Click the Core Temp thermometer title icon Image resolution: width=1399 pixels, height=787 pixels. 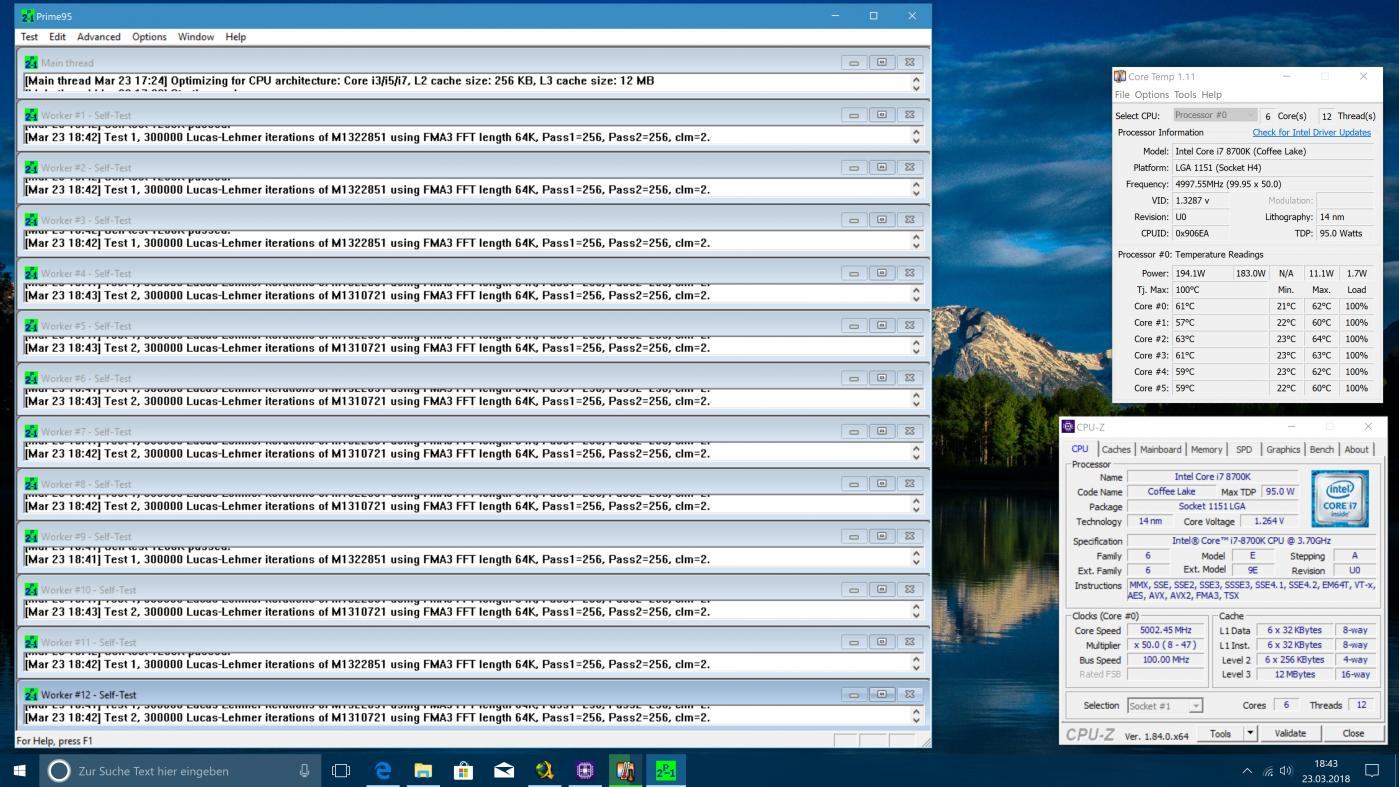(1120, 76)
